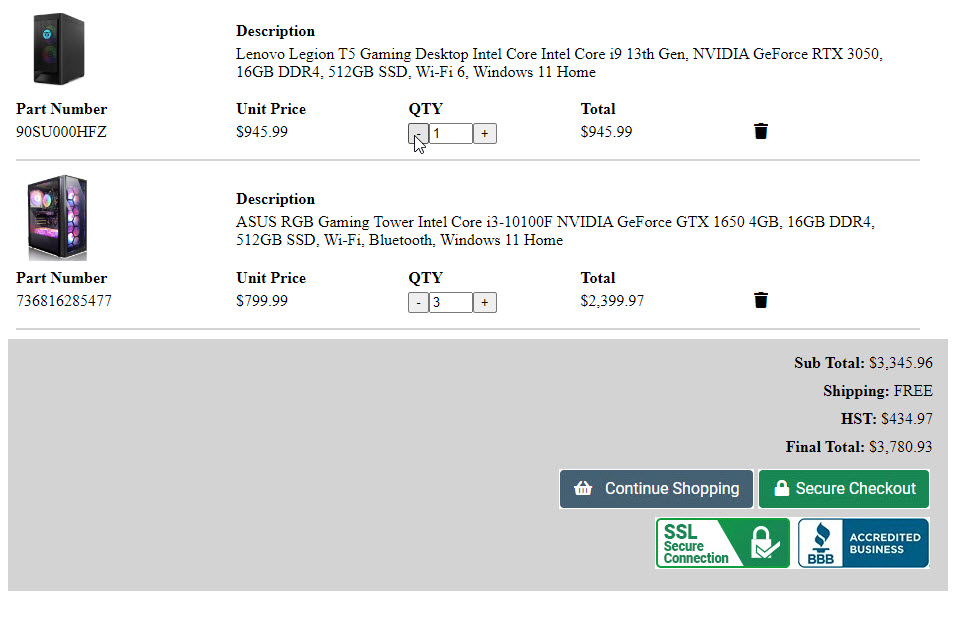Open the ASUS RGB tower thumbnail
The image size is (975, 626).
pos(58,217)
